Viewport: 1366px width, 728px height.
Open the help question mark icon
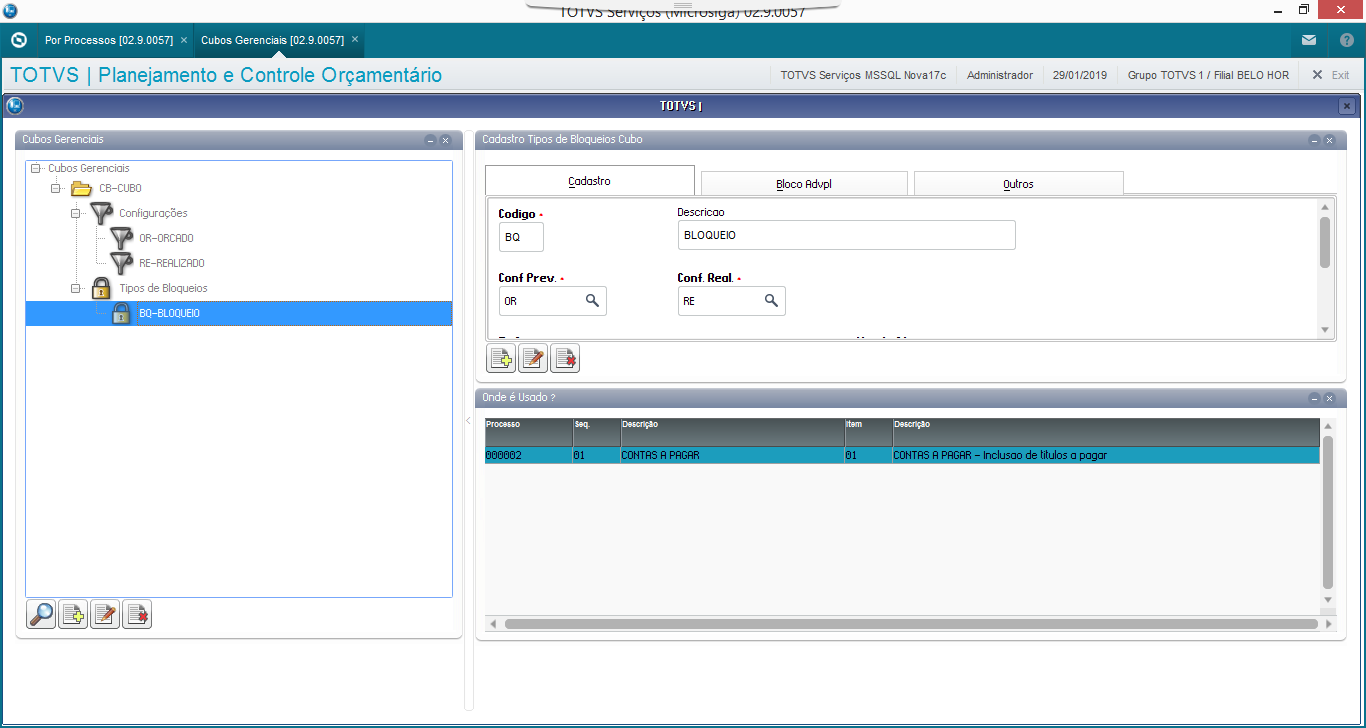(x=1346, y=40)
